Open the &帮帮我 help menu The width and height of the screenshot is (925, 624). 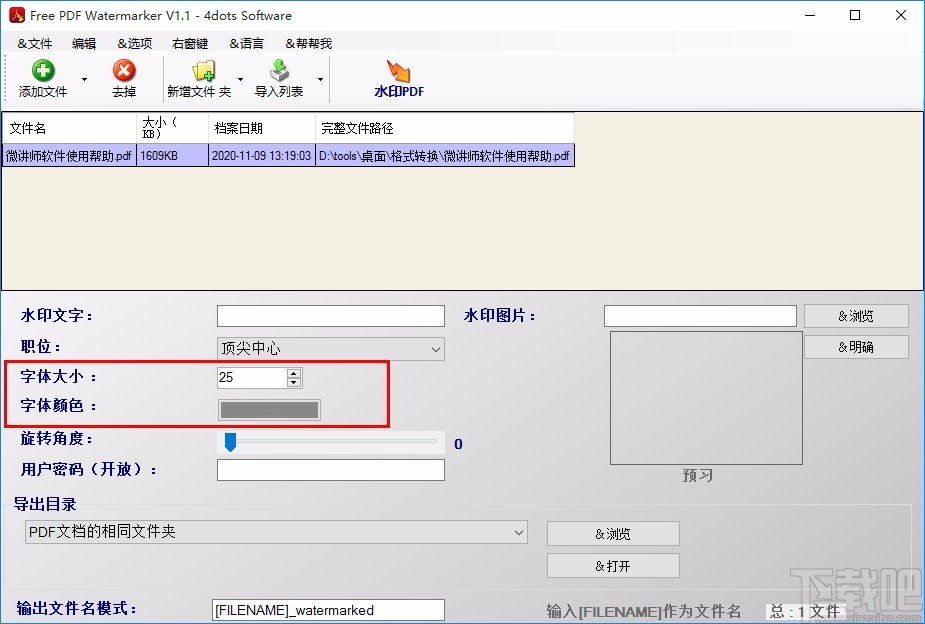[x=309, y=43]
